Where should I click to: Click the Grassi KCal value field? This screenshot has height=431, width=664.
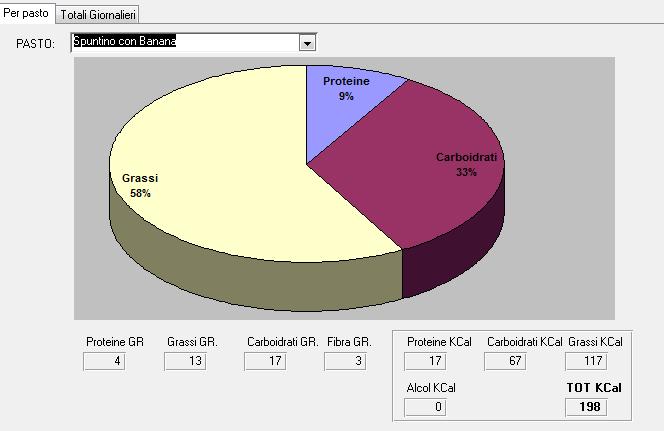(586, 361)
